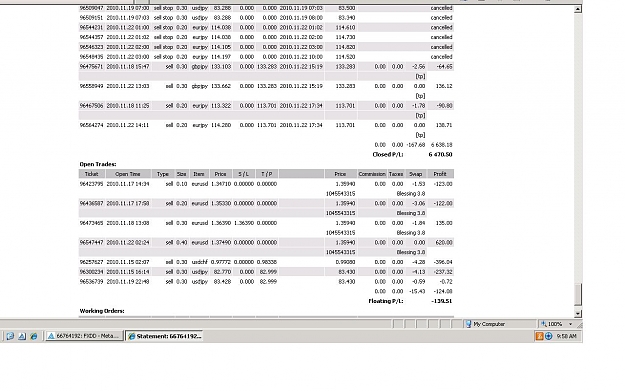Click the Size column header
The height and width of the screenshot is (391, 625).
click(x=182, y=174)
